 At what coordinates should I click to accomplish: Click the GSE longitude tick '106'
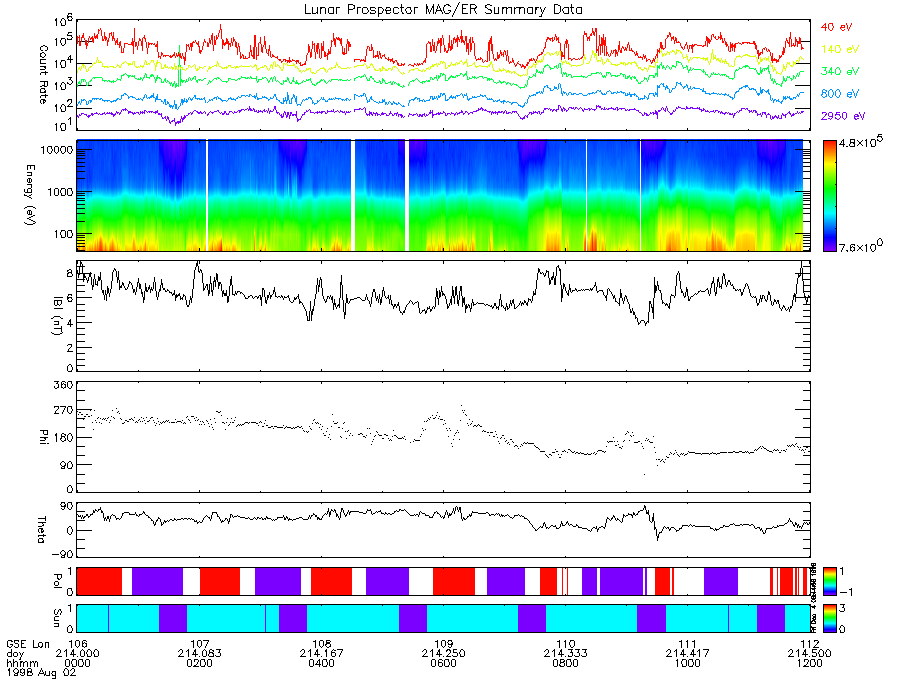pyautogui.click(x=77, y=644)
